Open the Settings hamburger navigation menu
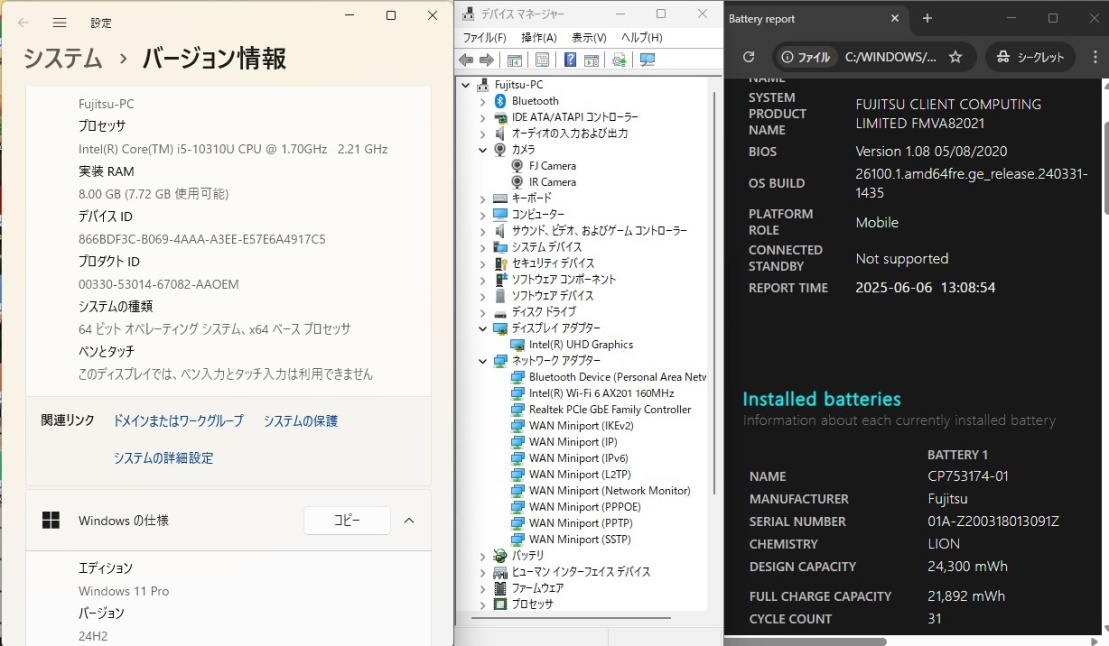1109x646 pixels. pos(59,23)
